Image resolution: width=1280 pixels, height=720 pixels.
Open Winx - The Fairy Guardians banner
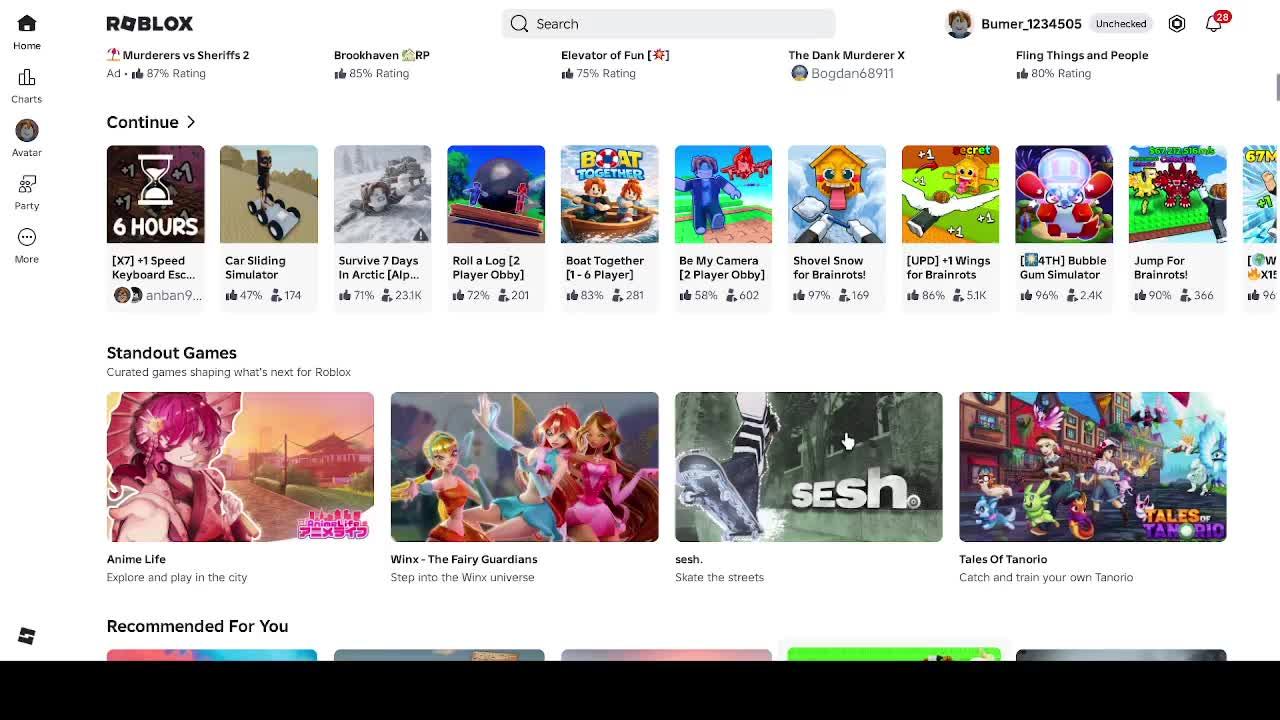[525, 467]
